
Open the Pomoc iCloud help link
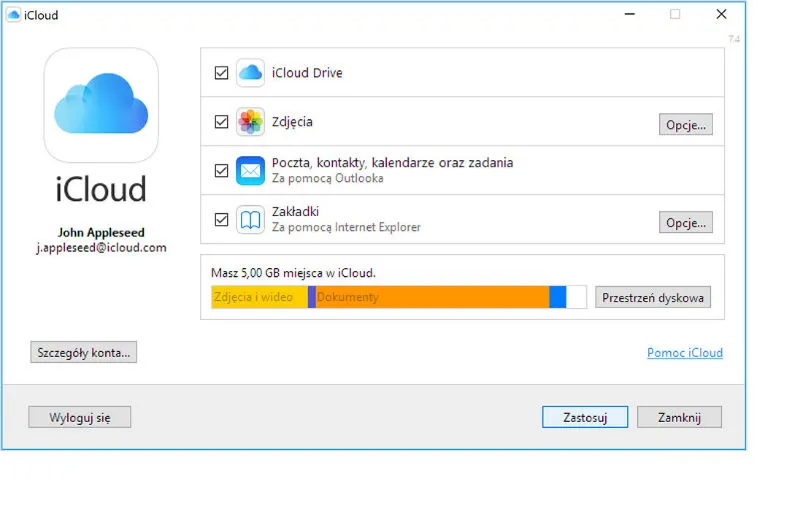click(x=685, y=353)
